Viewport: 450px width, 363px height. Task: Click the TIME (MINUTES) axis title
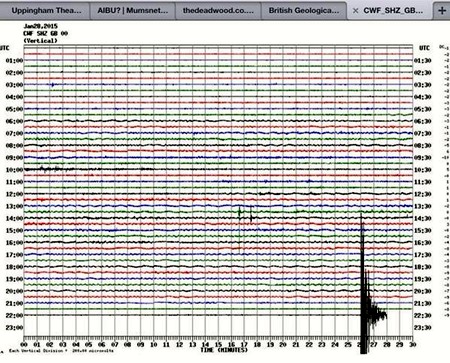224,350
